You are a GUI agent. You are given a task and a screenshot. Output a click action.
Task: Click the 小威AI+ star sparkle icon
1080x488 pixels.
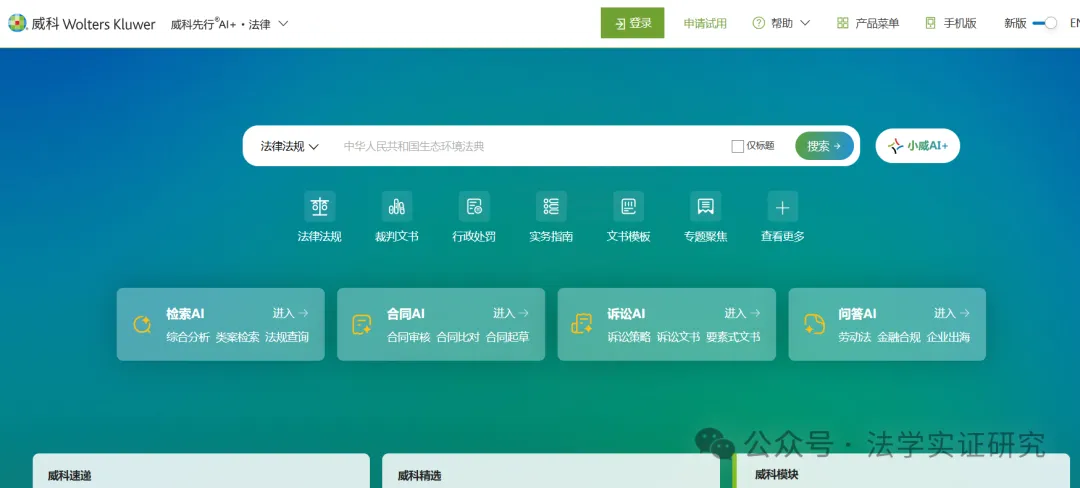[x=895, y=146]
